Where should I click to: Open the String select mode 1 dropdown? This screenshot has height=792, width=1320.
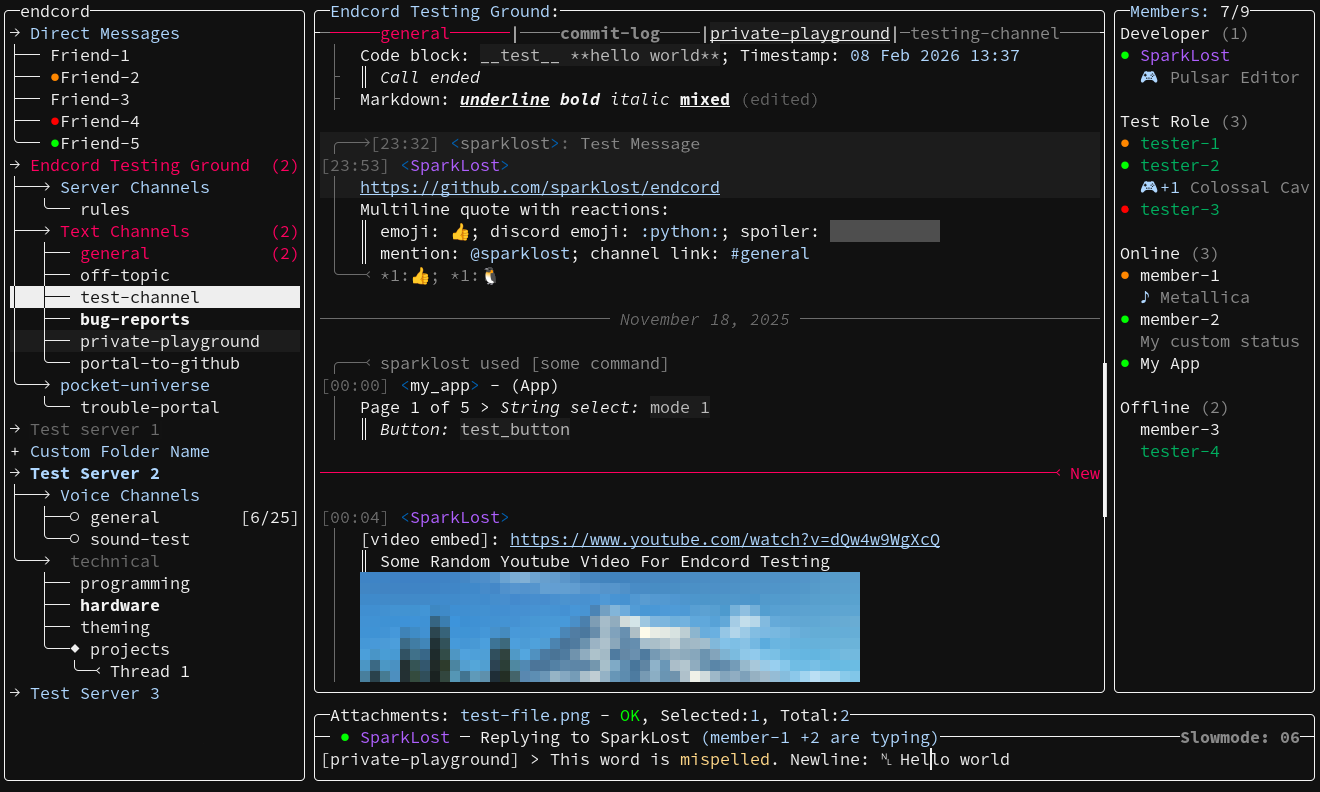click(680, 407)
